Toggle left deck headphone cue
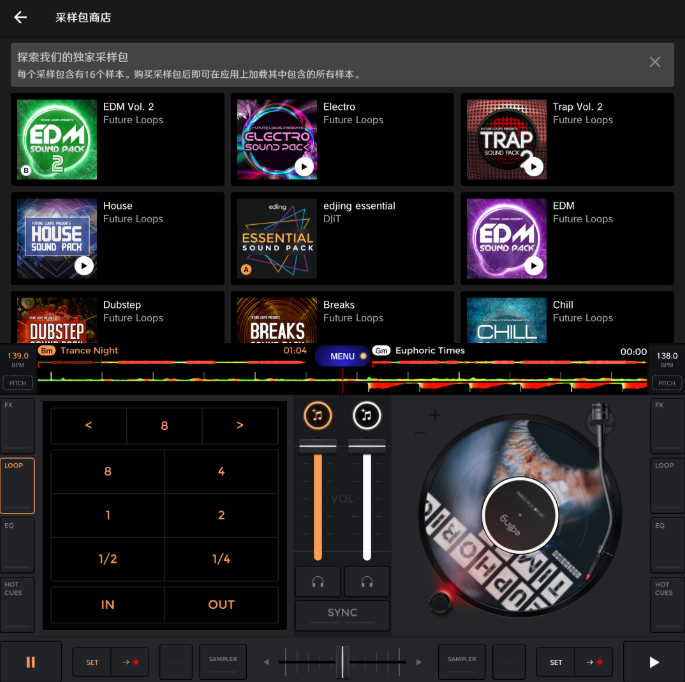The width and height of the screenshot is (685, 682). point(317,582)
